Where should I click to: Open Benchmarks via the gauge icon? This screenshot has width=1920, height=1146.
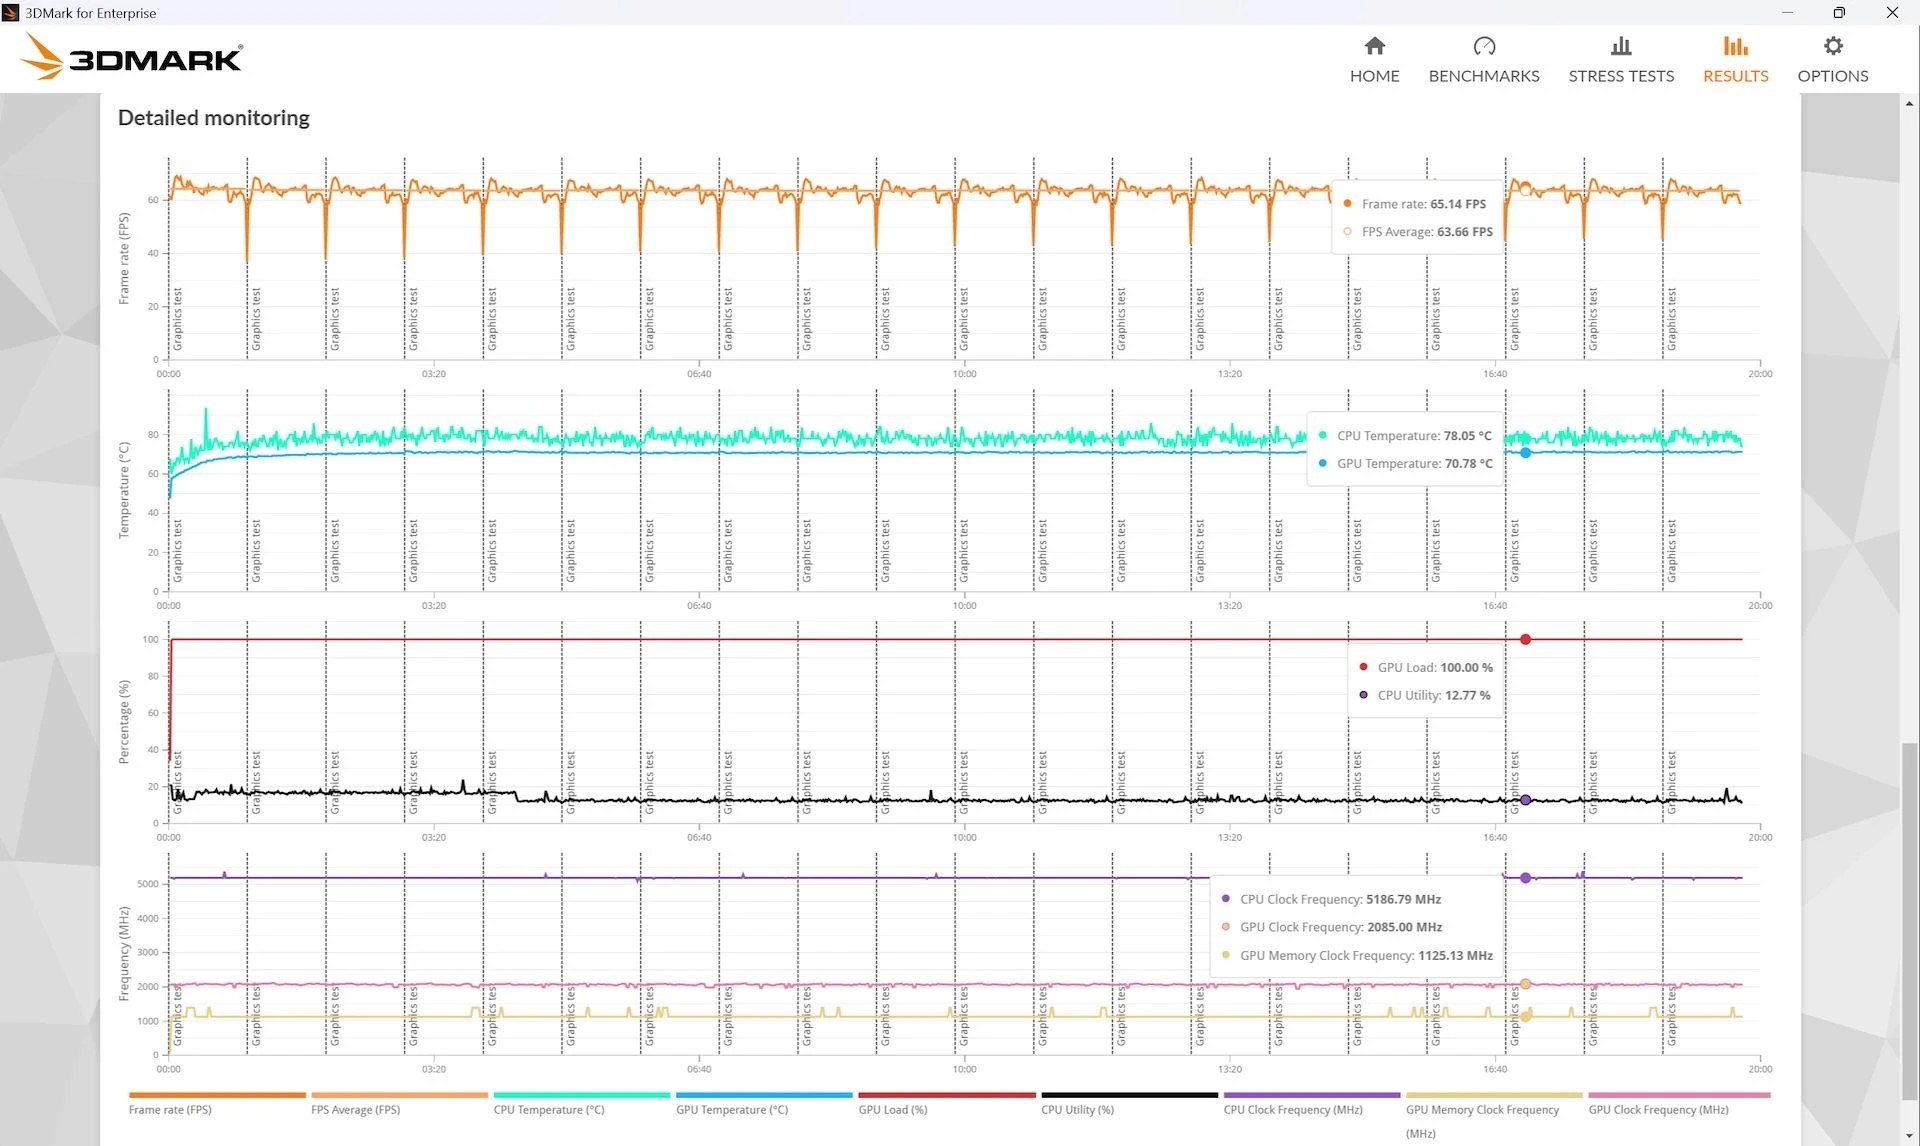[1483, 46]
